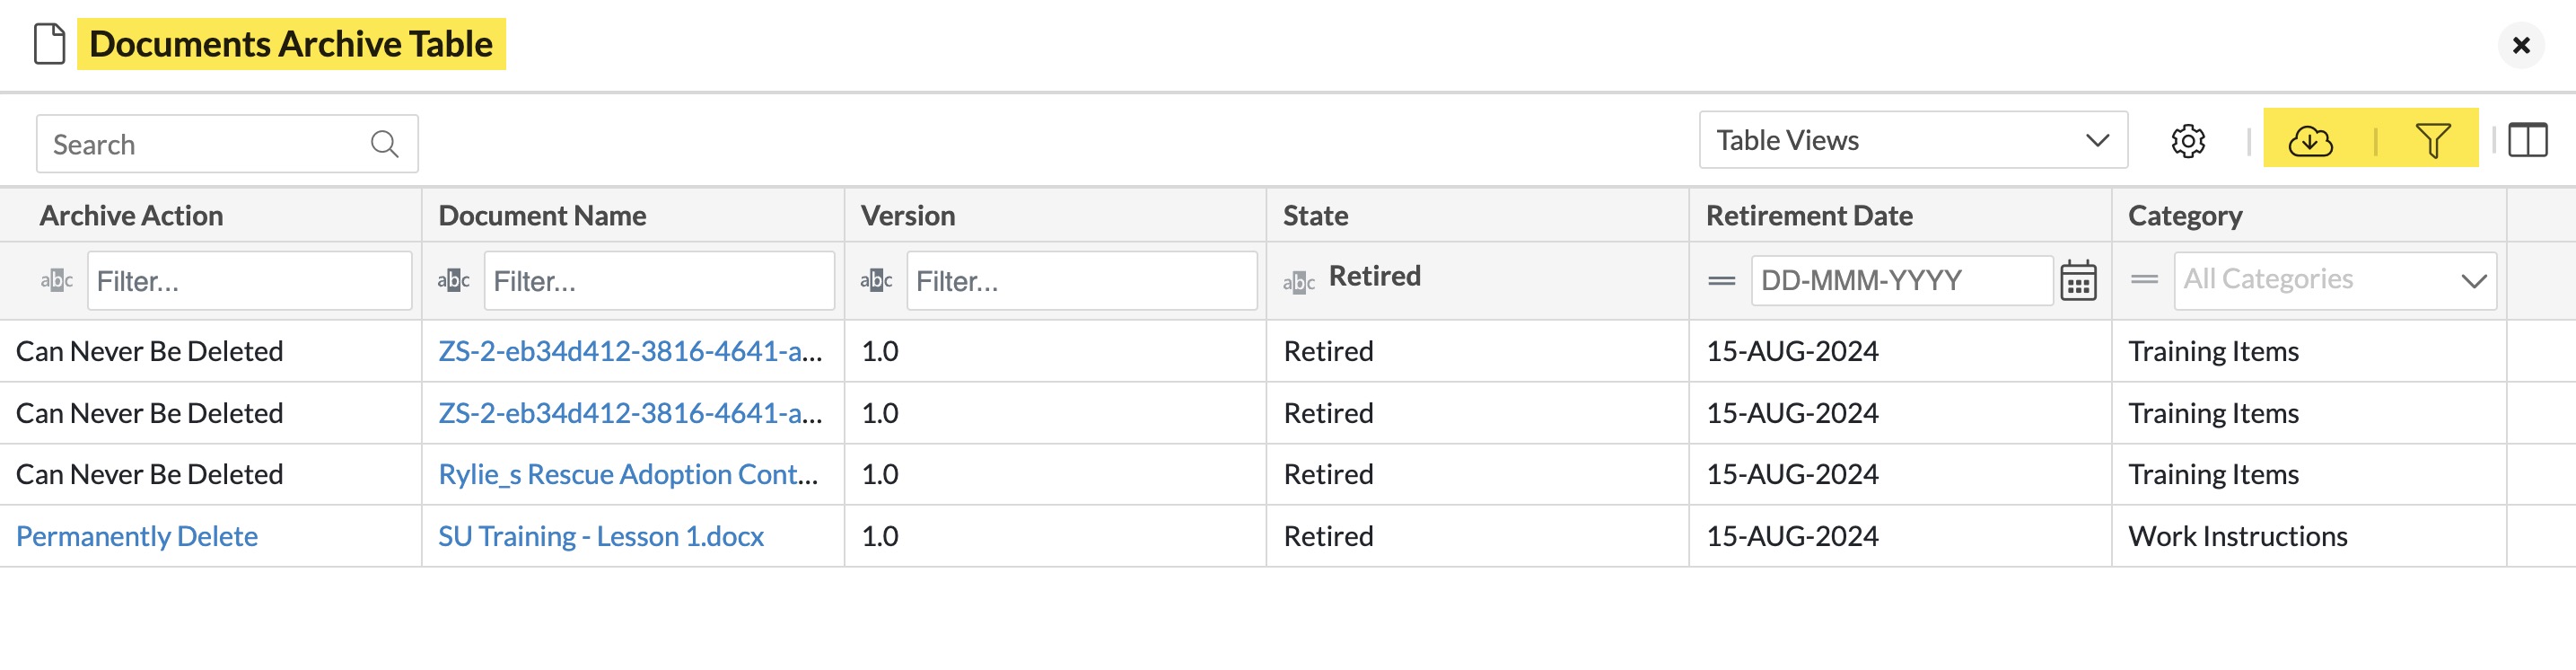Open the All Categories dropdown
The image size is (2576, 670).
2334,280
